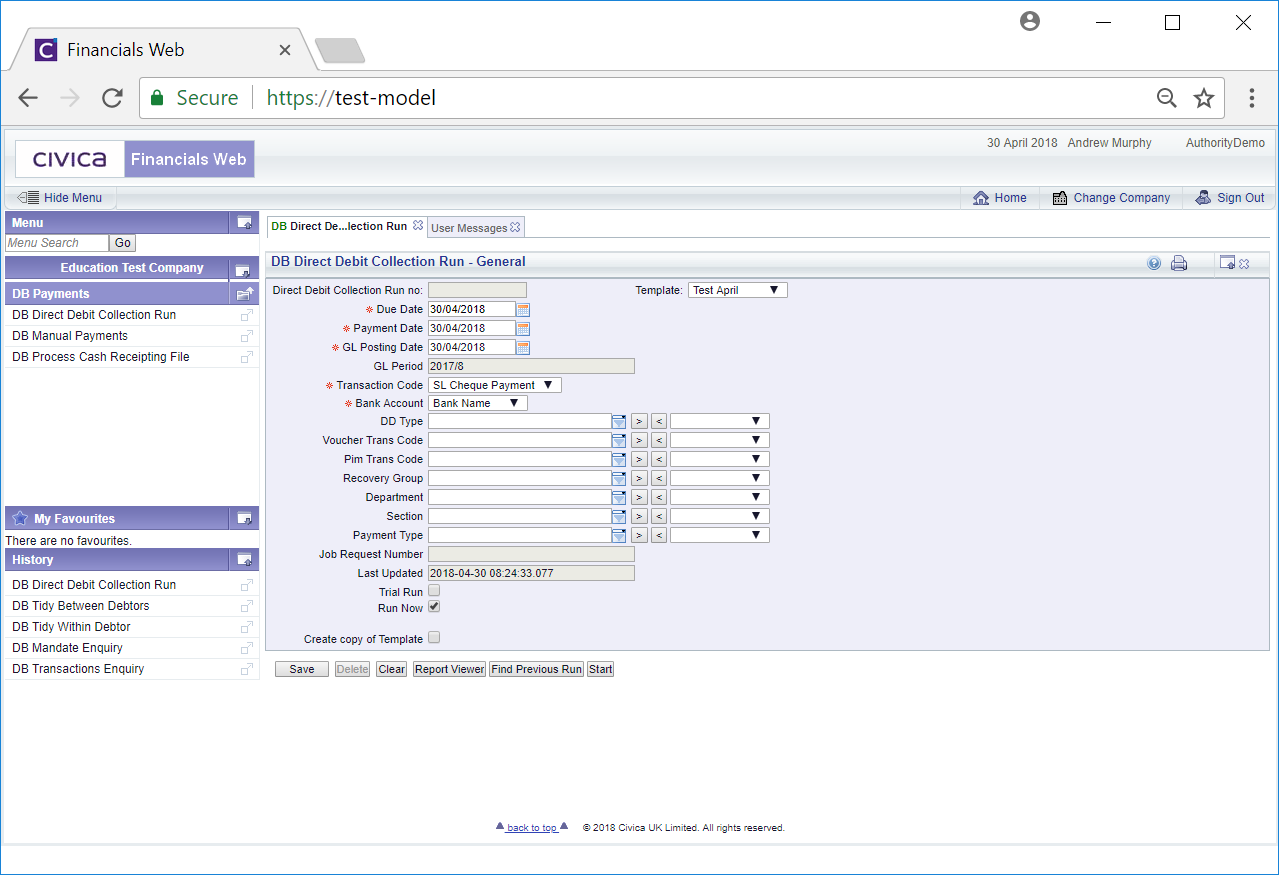1279x875 pixels.
Task: Click the Find Previous Run button
Action: (x=536, y=669)
